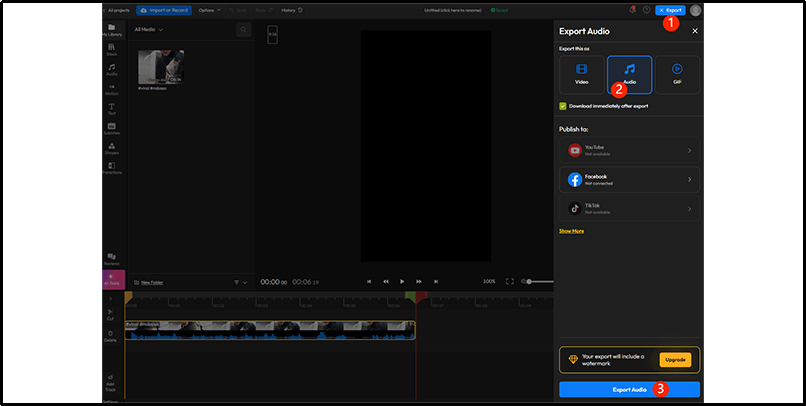Select GIF as export type
The image size is (806, 406).
[677, 75]
